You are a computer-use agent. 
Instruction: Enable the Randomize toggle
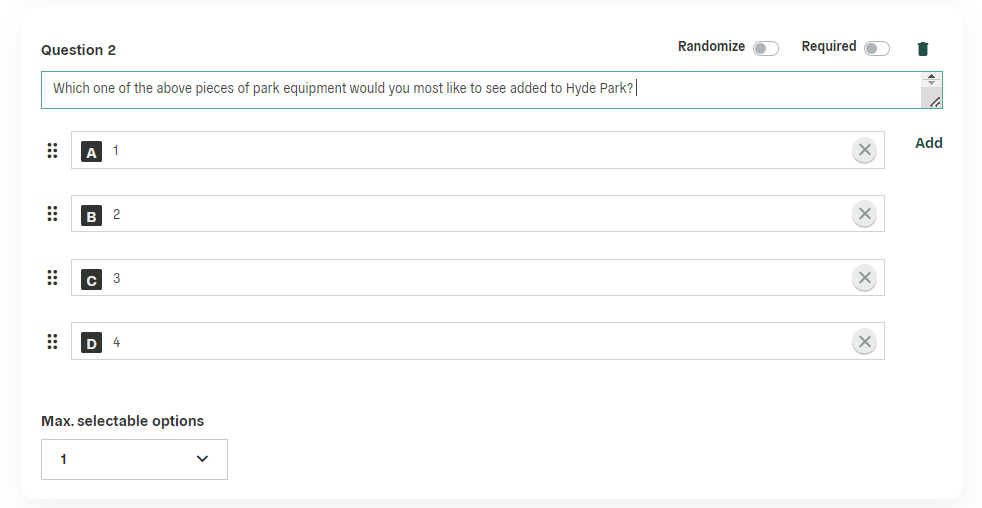766,49
